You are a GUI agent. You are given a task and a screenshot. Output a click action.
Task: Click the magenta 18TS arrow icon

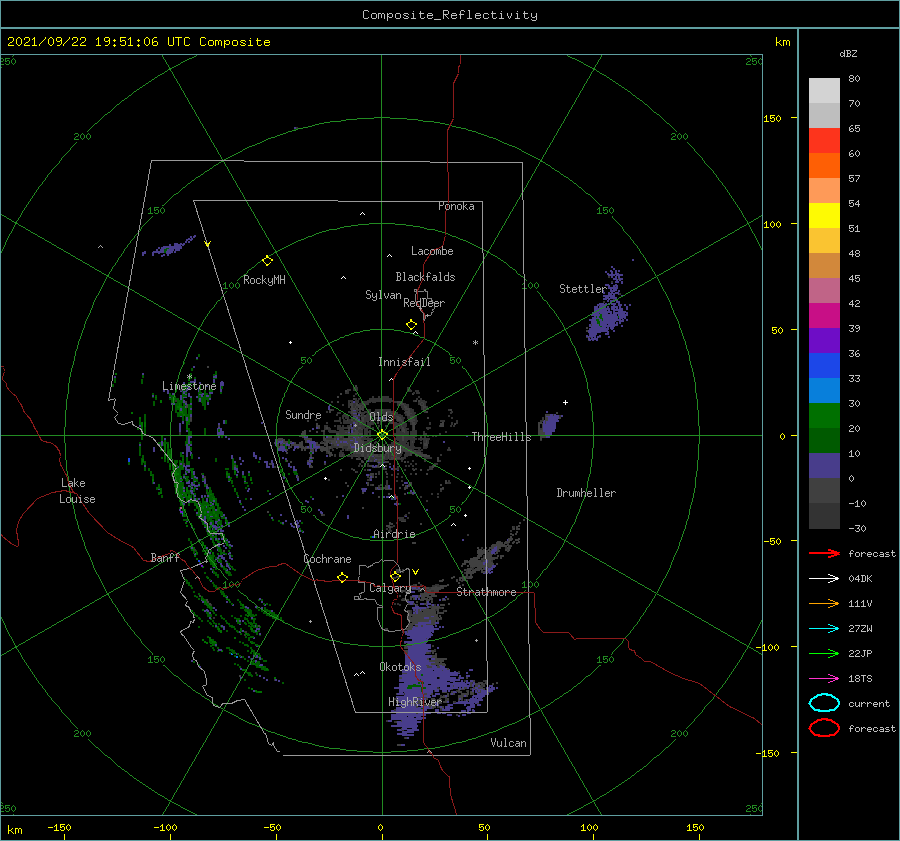click(x=824, y=679)
